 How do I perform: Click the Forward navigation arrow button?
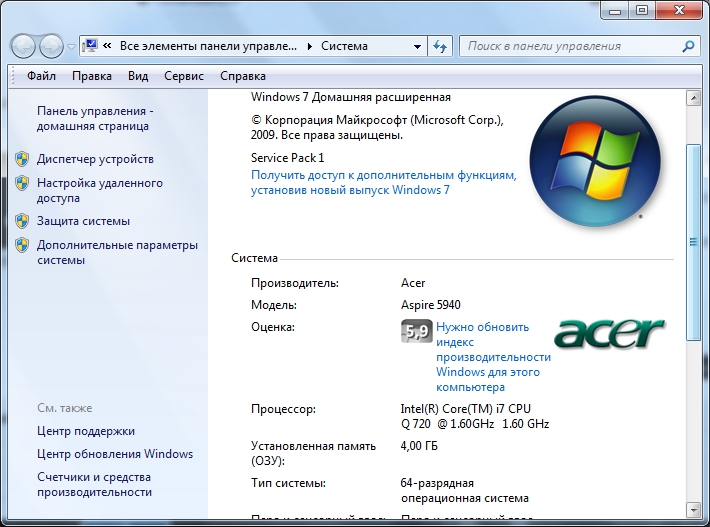[50, 46]
